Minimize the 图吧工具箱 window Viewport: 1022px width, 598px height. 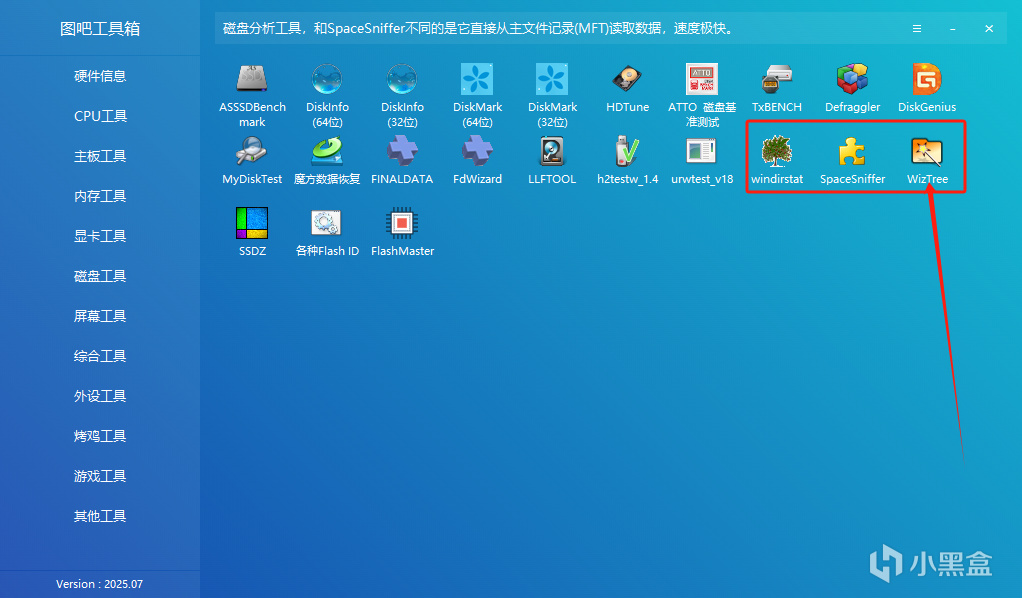[x=952, y=29]
